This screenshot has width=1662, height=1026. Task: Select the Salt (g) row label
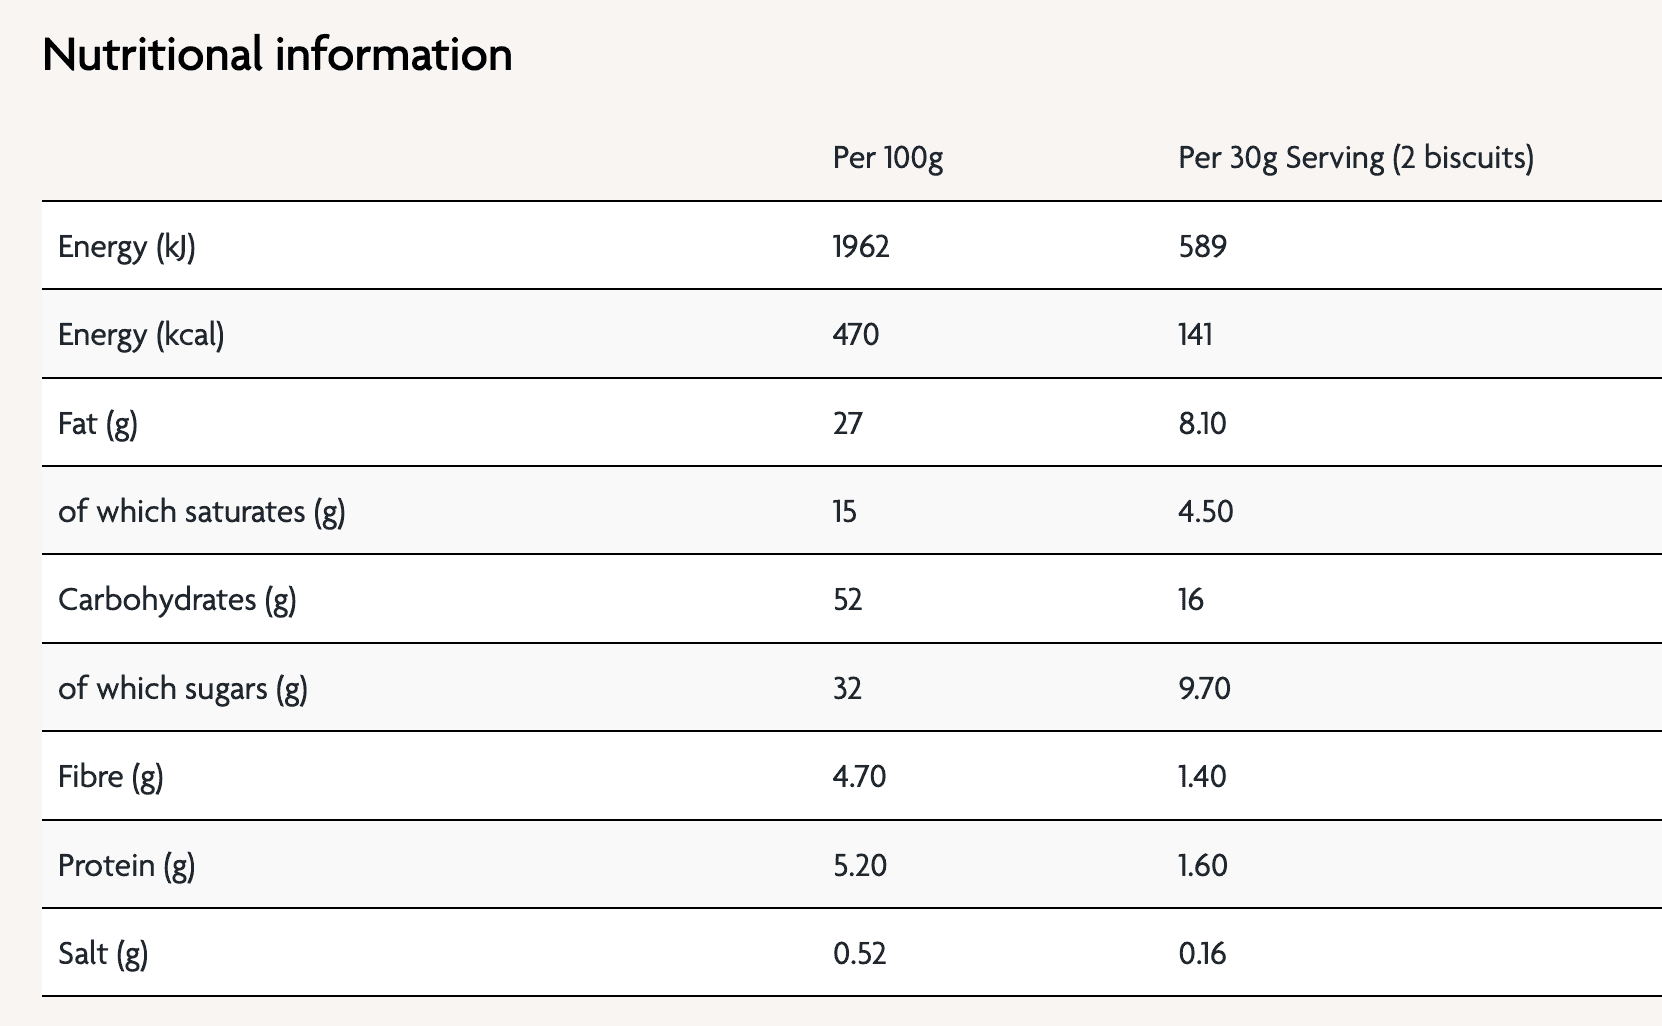pos(103,954)
